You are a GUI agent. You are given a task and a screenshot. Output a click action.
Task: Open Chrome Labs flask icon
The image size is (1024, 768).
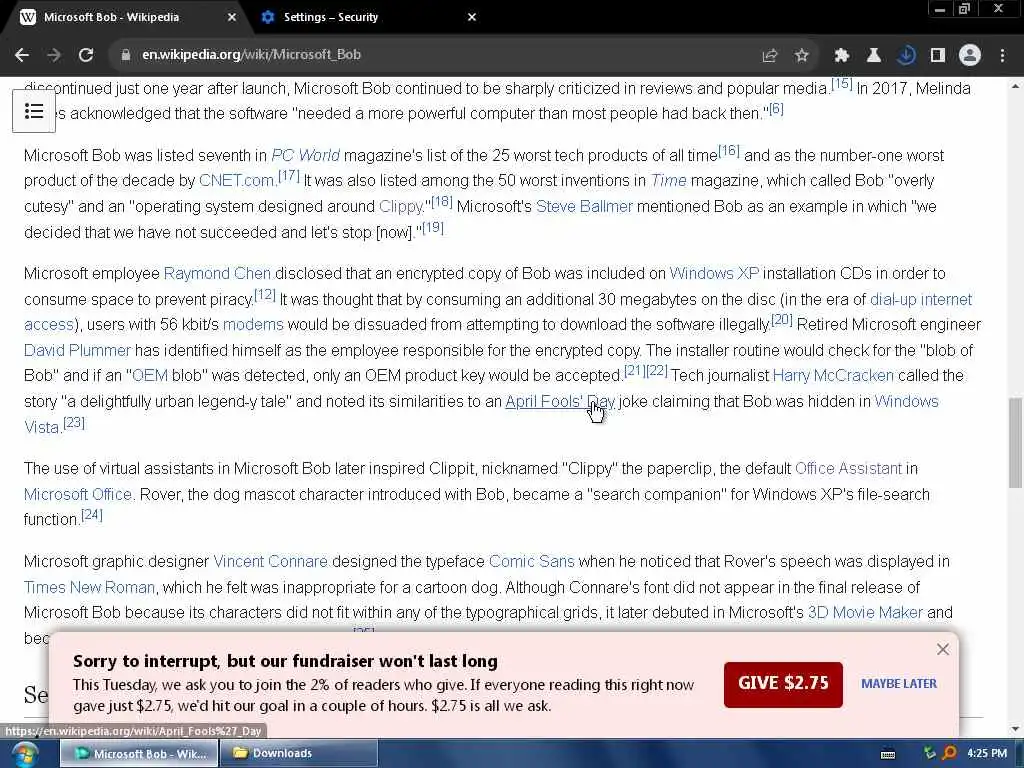874,56
